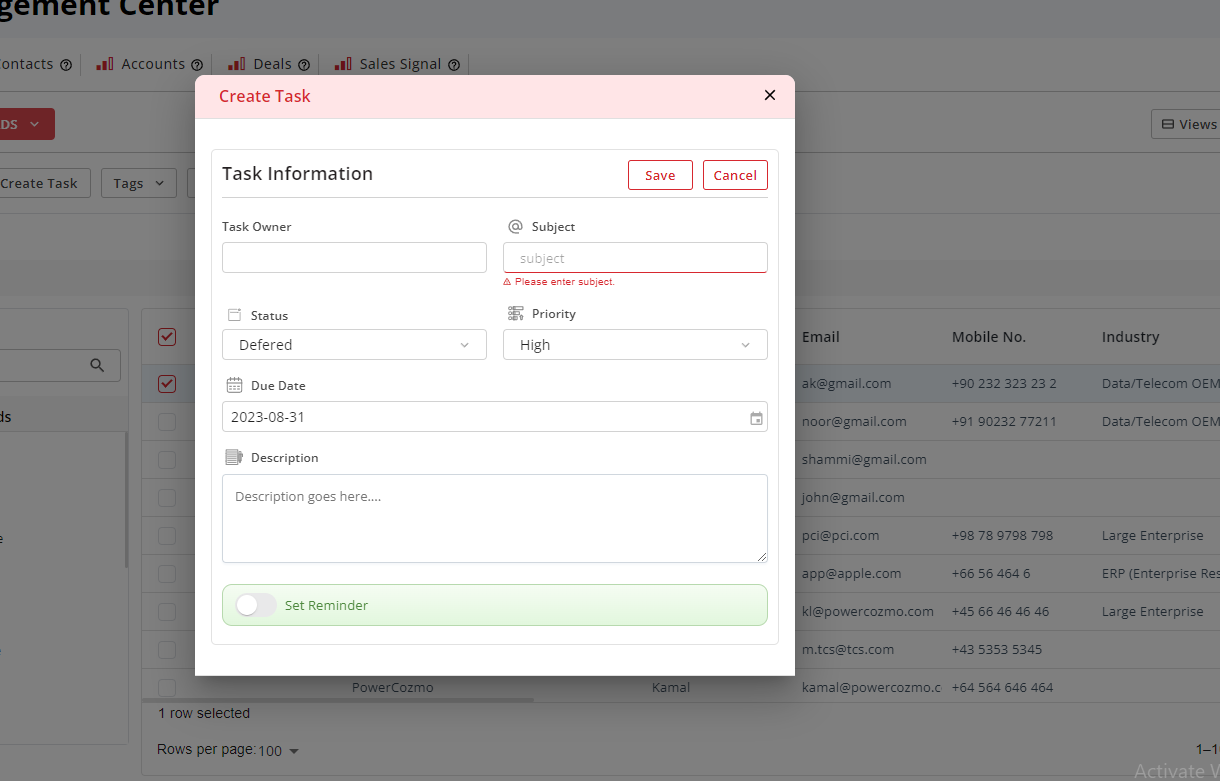Switch to the Accounts tab
1220x781 pixels.
(x=152, y=64)
